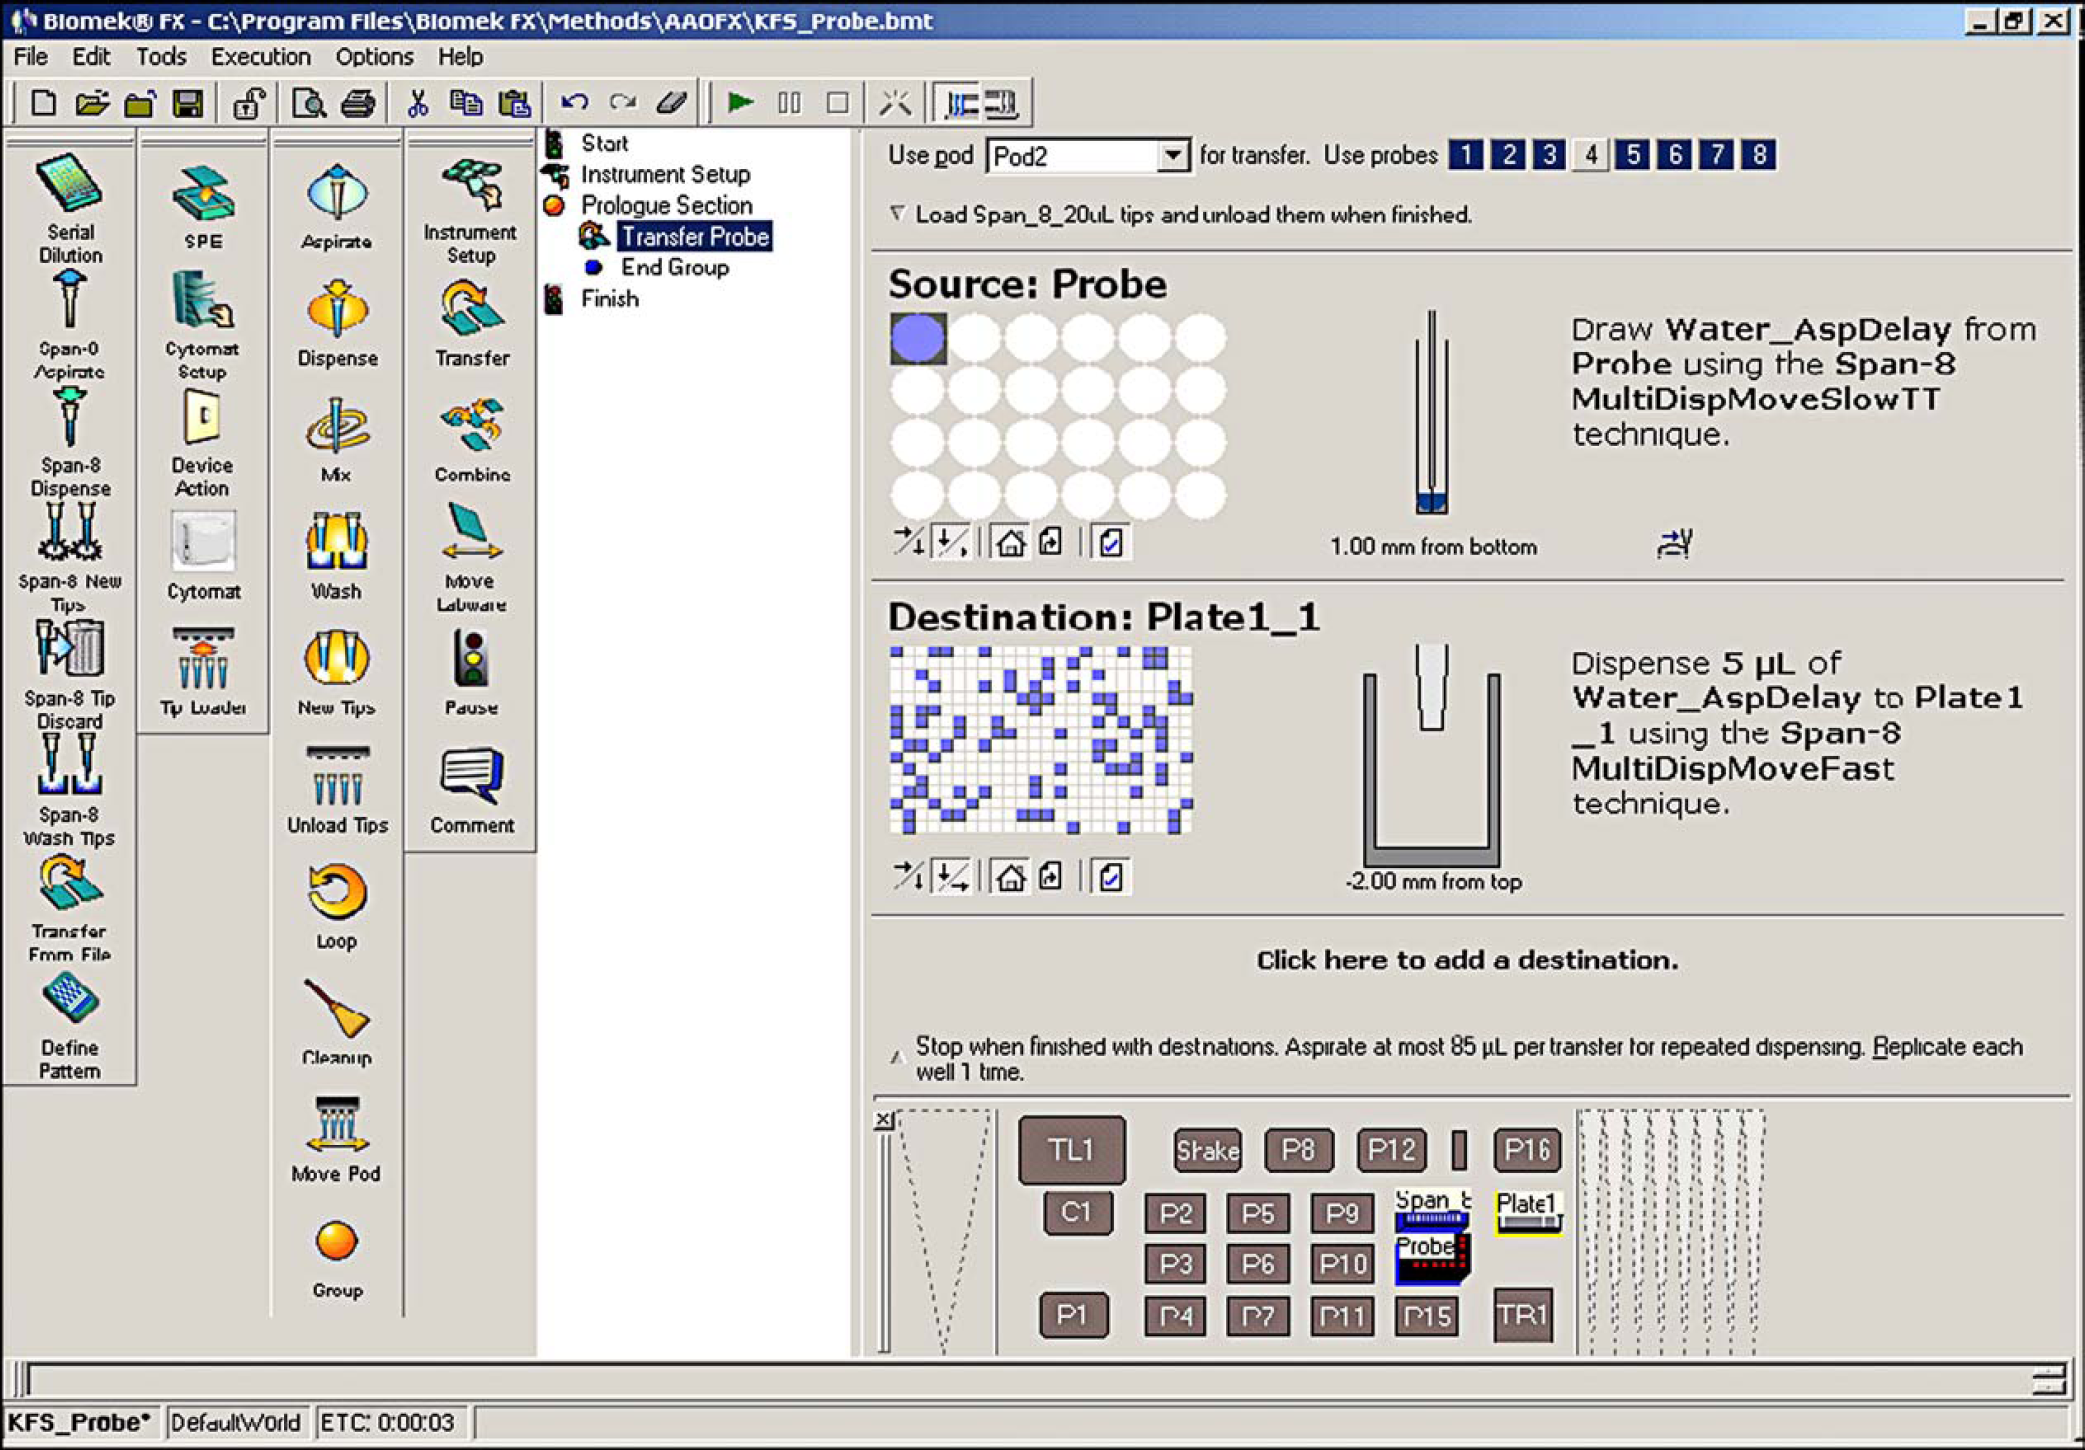Add an Aspirate step from the palette
This screenshot has width=2085, height=1450.
tap(336, 207)
